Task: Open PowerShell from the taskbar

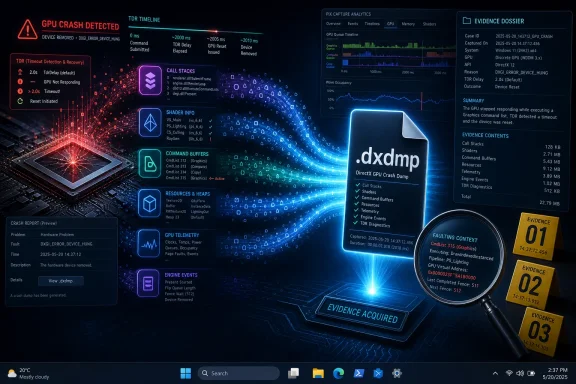Action: [x=359, y=373]
